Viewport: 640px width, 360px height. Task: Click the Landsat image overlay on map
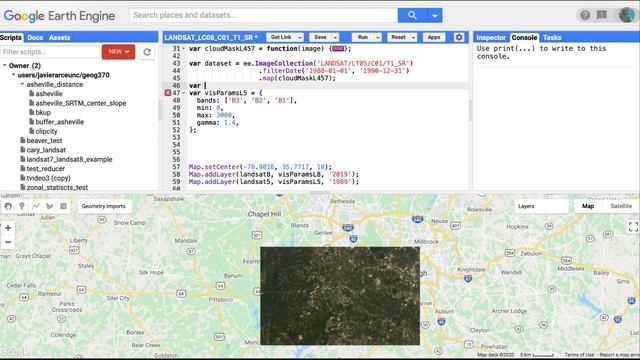pyautogui.click(x=340, y=296)
